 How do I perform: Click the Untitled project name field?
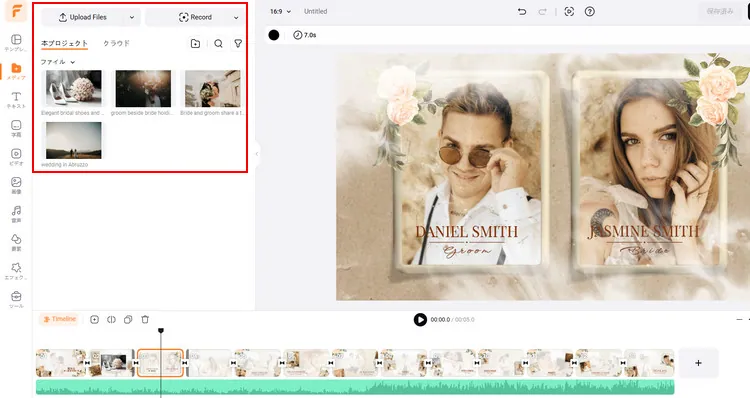coord(316,11)
